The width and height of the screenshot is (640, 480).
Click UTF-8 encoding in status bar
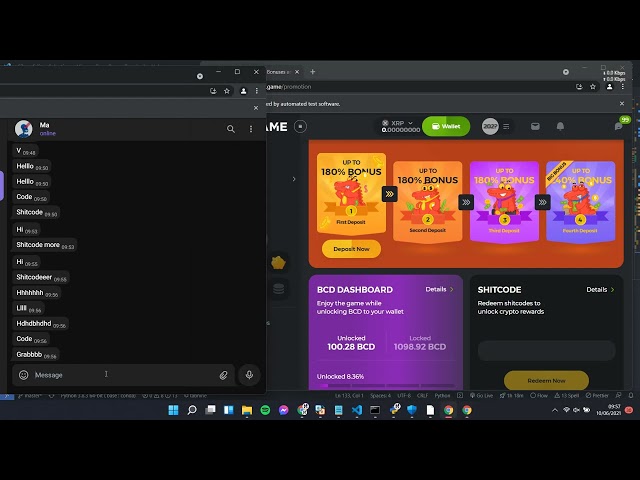coord(404,396)
